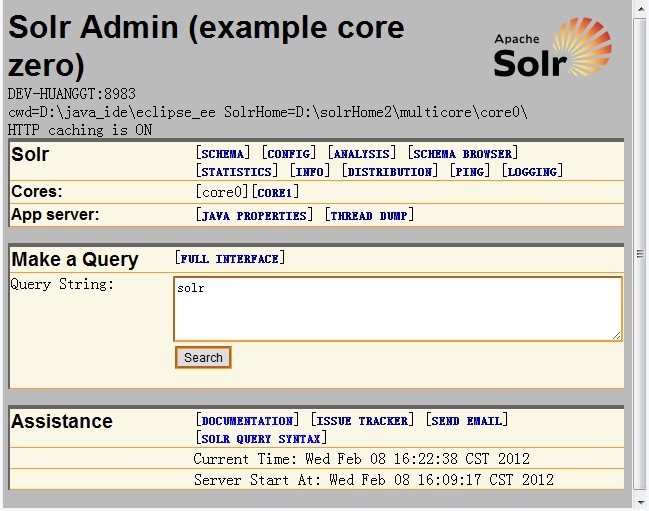This screenshot has height=511, width=649.
Task: Click the Assistance heading
Action: [x=62, y=421]
